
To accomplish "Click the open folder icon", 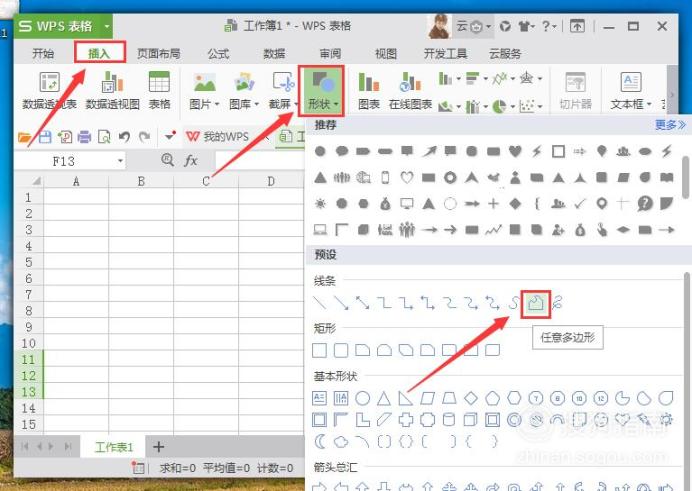I will tap(25, 137).
